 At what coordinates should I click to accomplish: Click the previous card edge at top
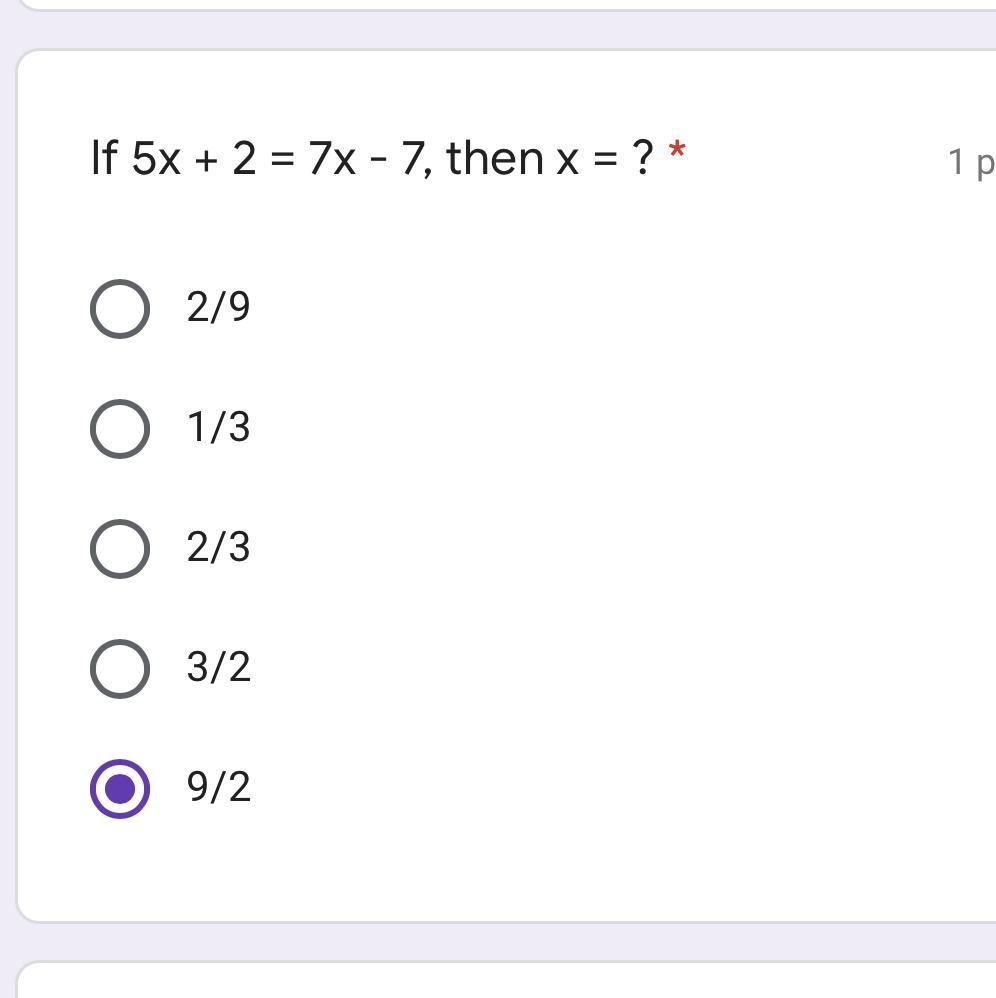(500, 4)
